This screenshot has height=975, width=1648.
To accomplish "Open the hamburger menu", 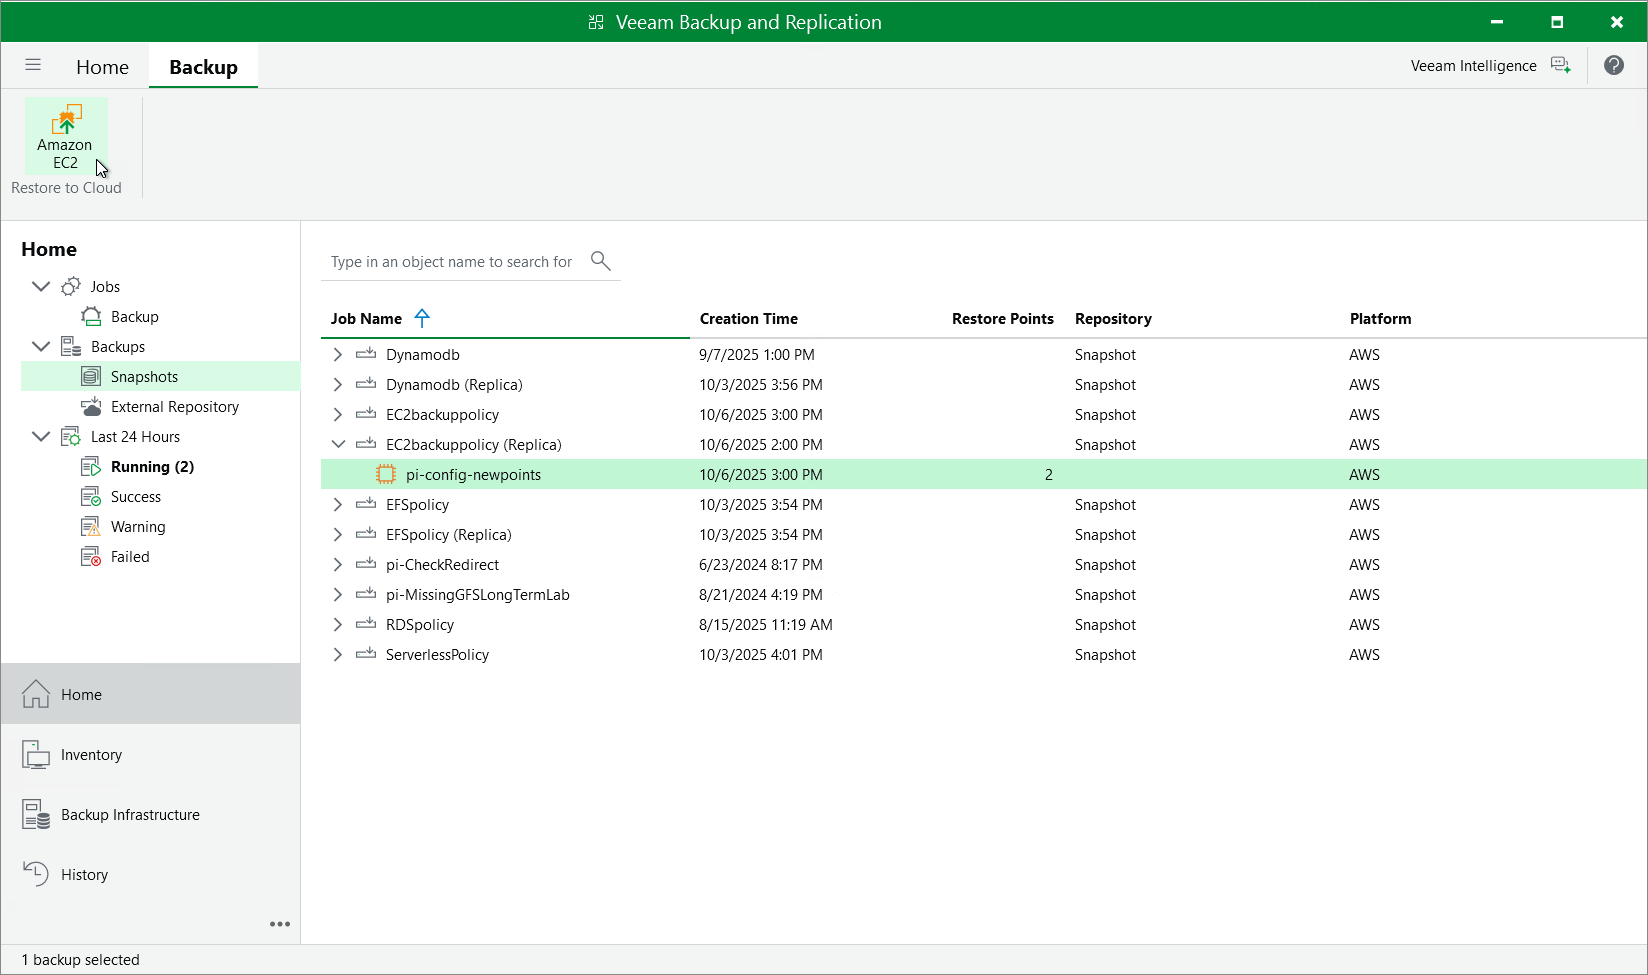I will click(33, 65).
